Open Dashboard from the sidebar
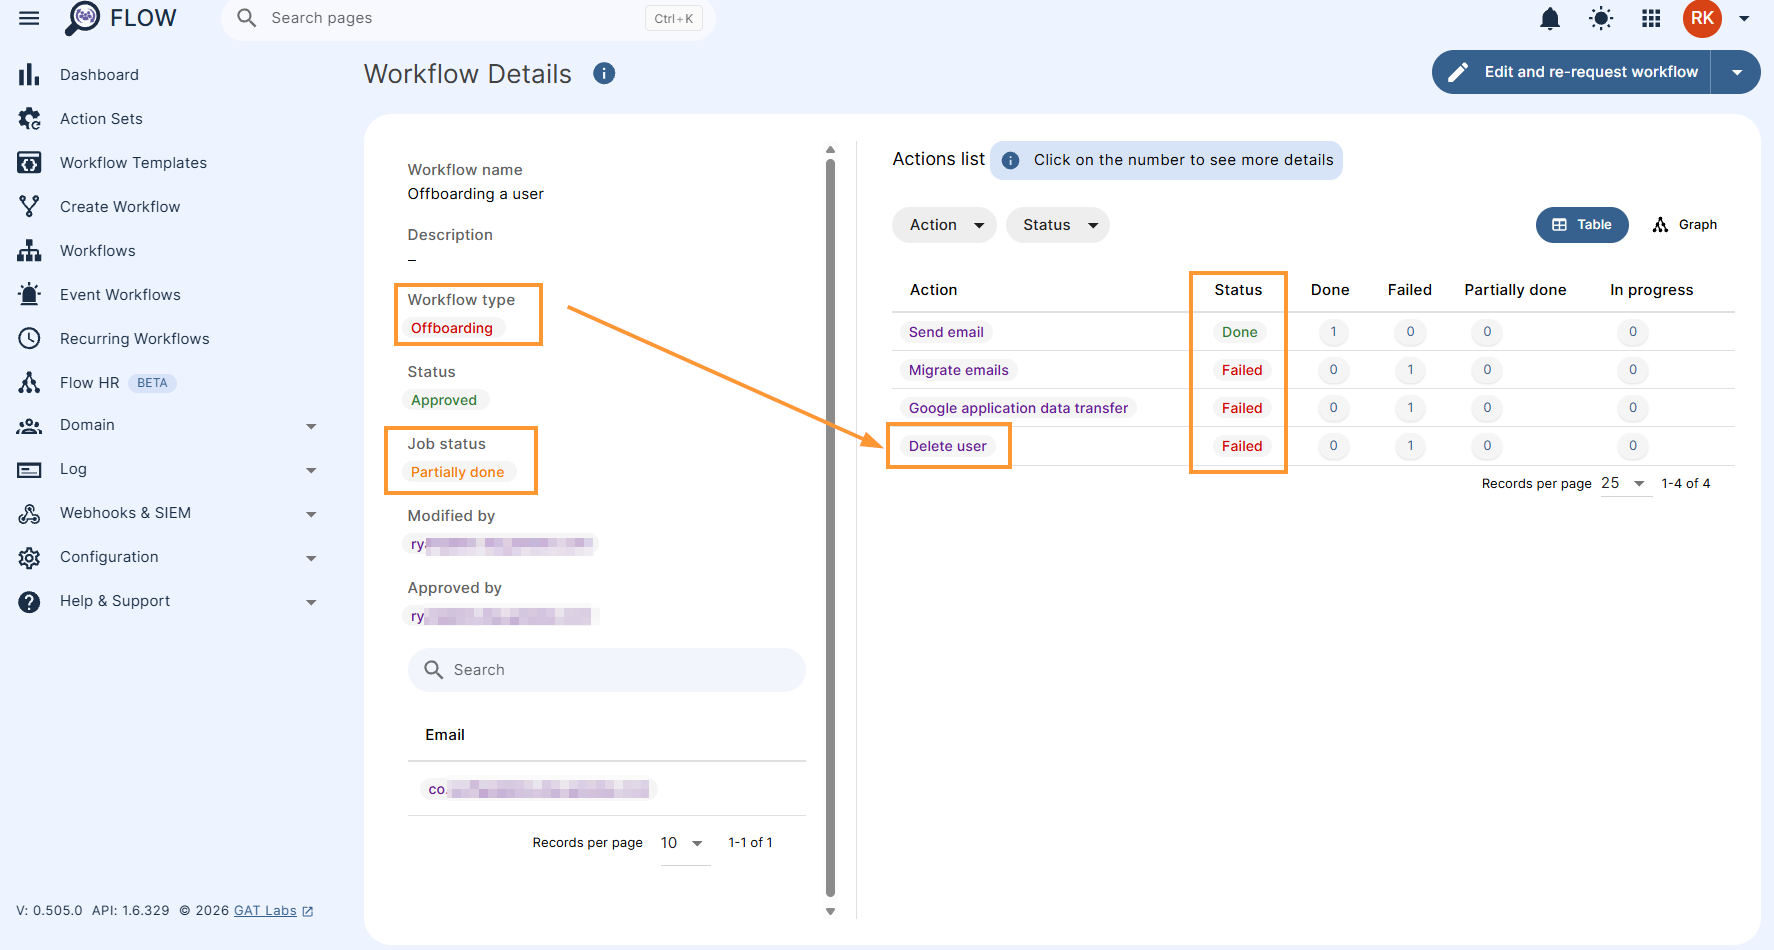 tap(99, 75)
